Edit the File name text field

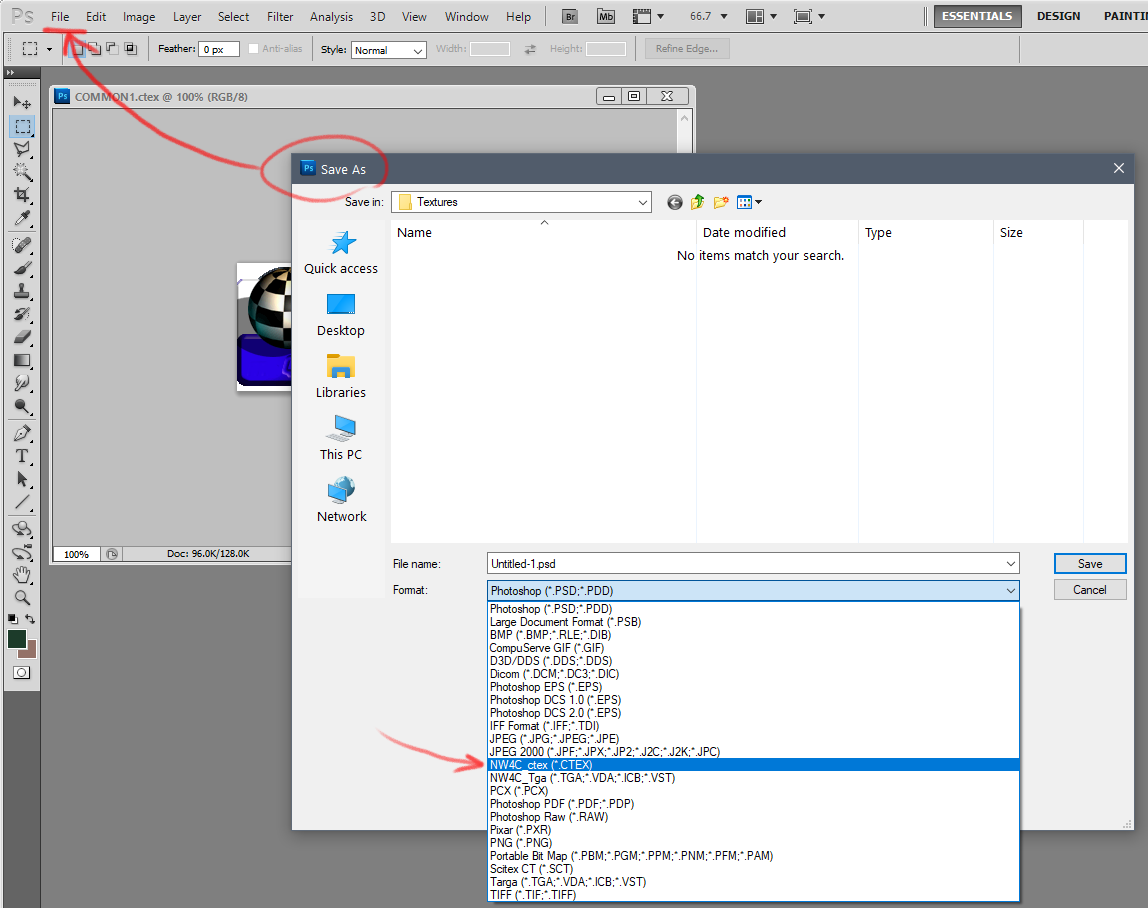point(745,564)
